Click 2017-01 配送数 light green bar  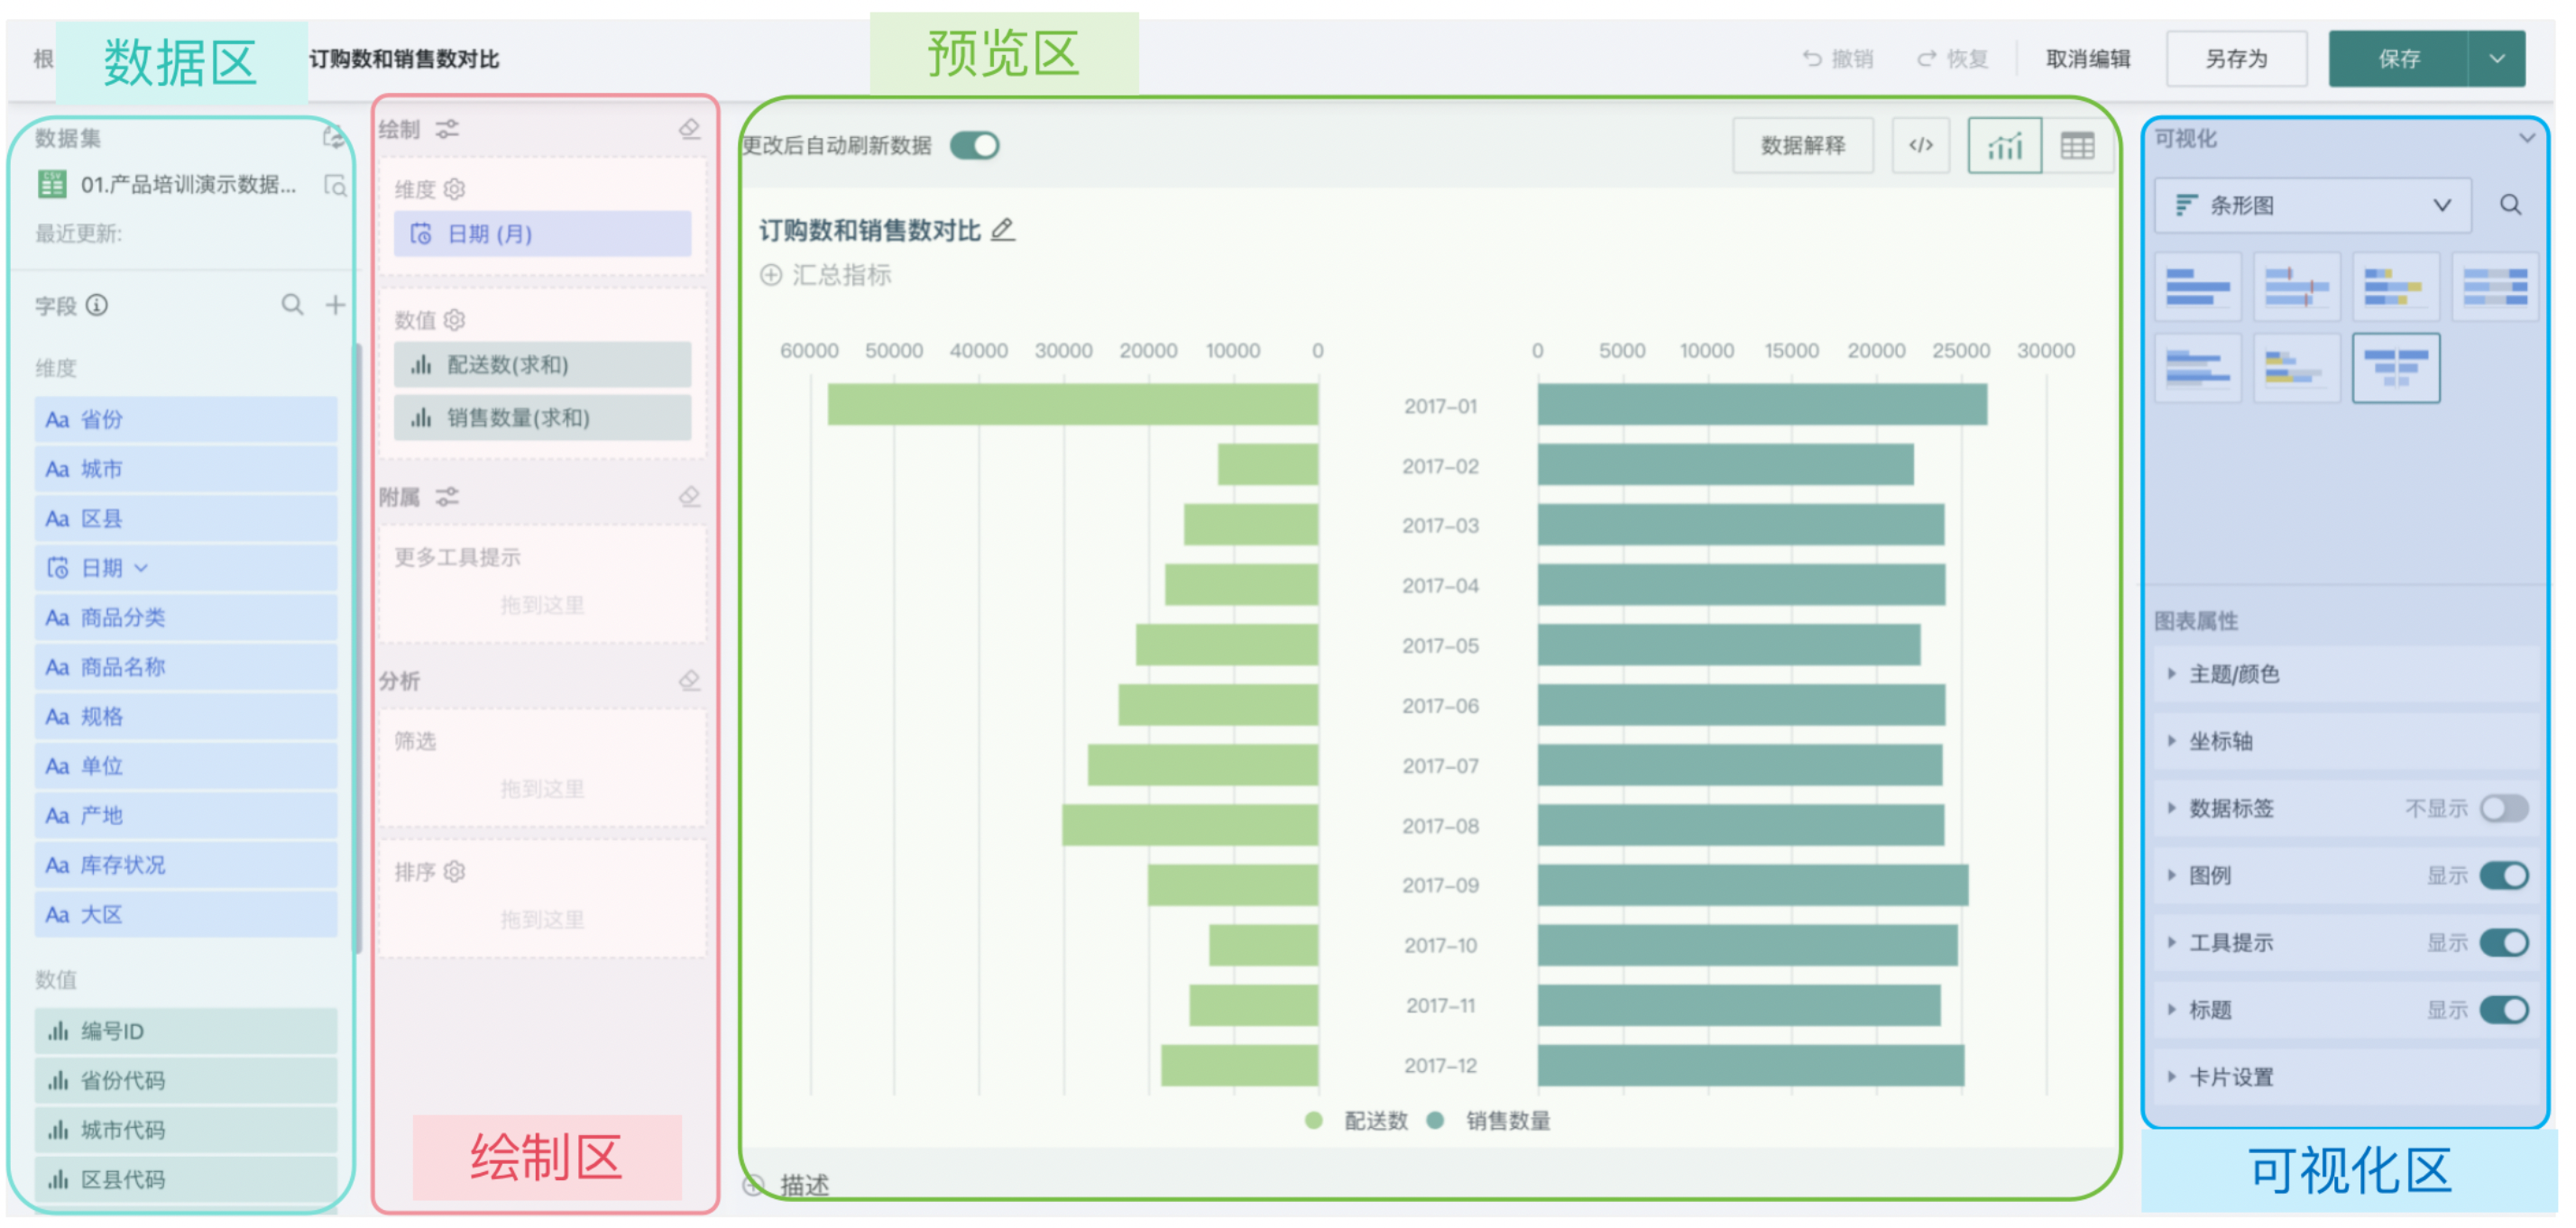tap(1073, 405)
